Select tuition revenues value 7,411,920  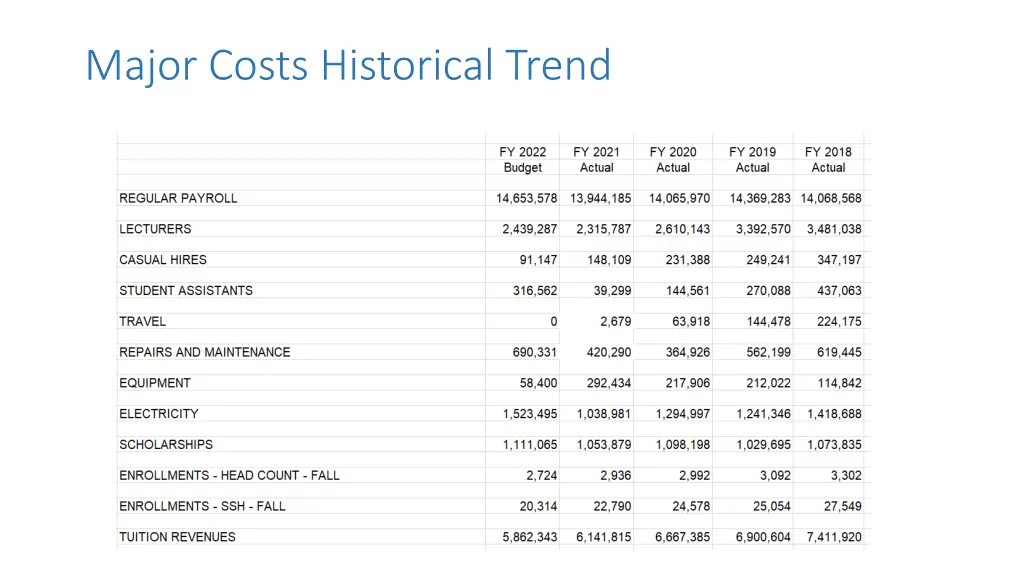835,537
